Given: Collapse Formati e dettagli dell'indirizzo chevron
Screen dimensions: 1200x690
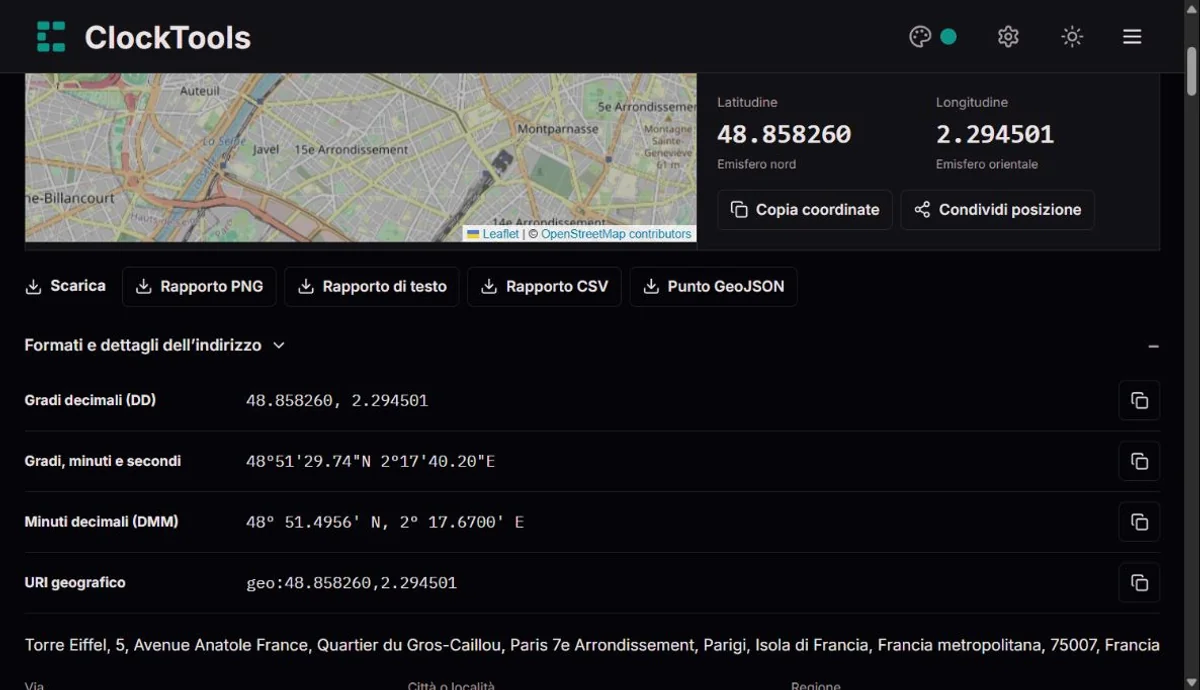Looking at the screenshot, I should pos(279,345).
